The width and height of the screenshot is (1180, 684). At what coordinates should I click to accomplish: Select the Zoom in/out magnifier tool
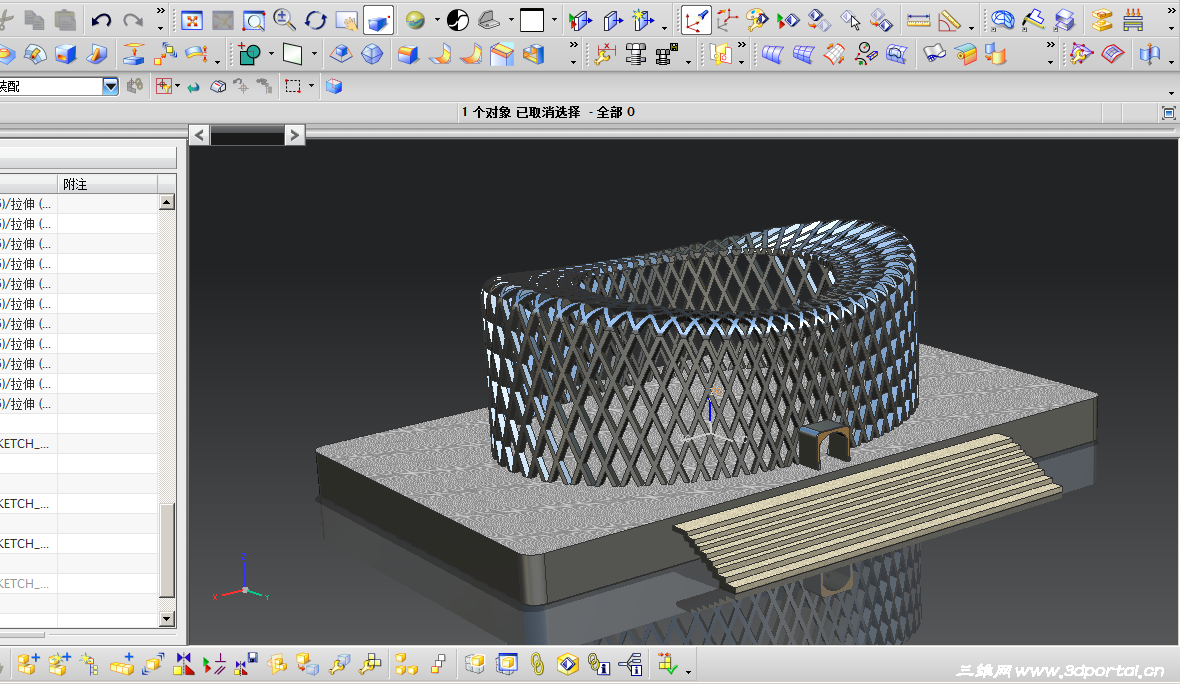point(284,20)
